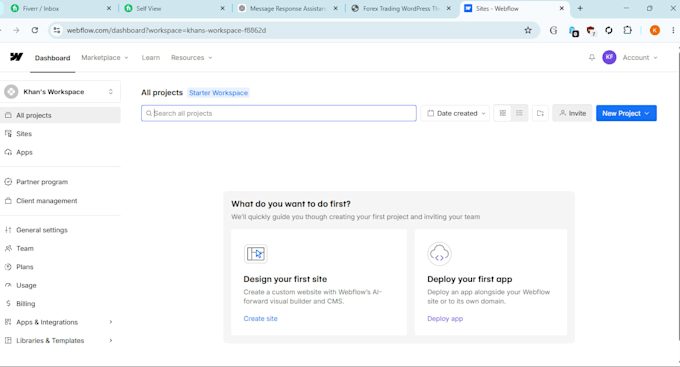Bookmark this page with the star icon
The image size is (680, 367).
click(528, 30)
